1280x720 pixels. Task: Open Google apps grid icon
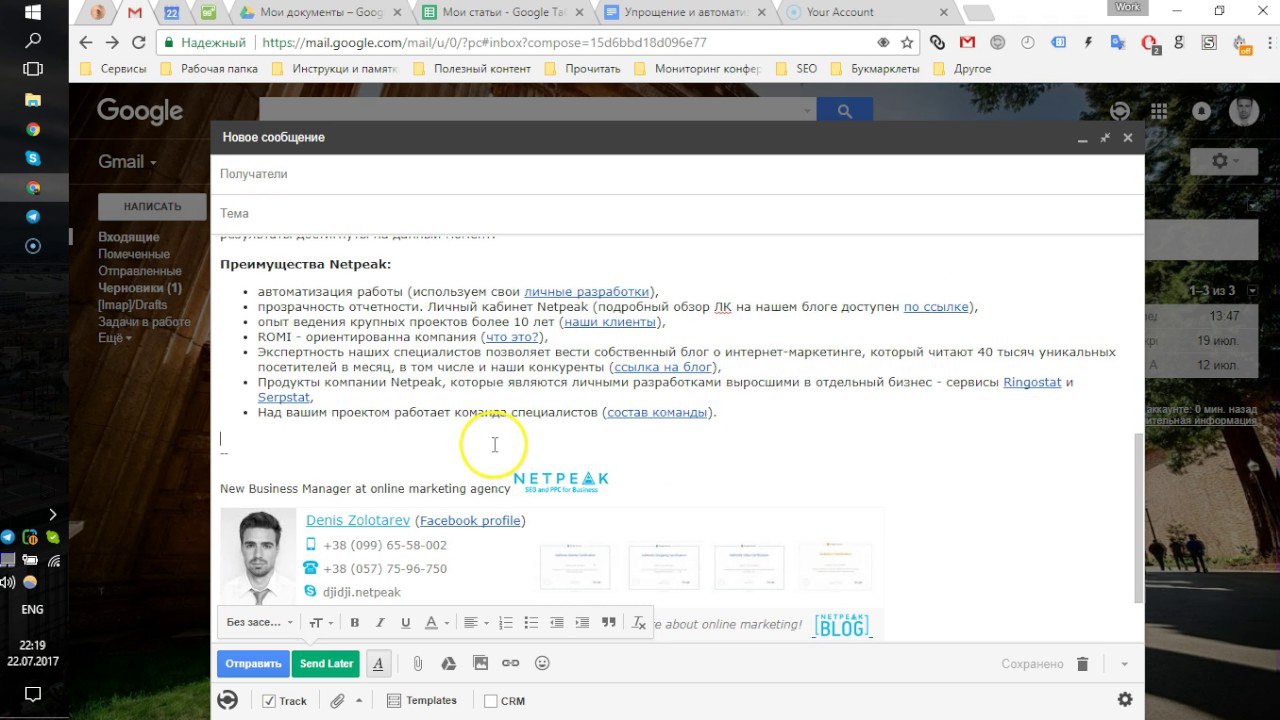(x=1159, y=111)
